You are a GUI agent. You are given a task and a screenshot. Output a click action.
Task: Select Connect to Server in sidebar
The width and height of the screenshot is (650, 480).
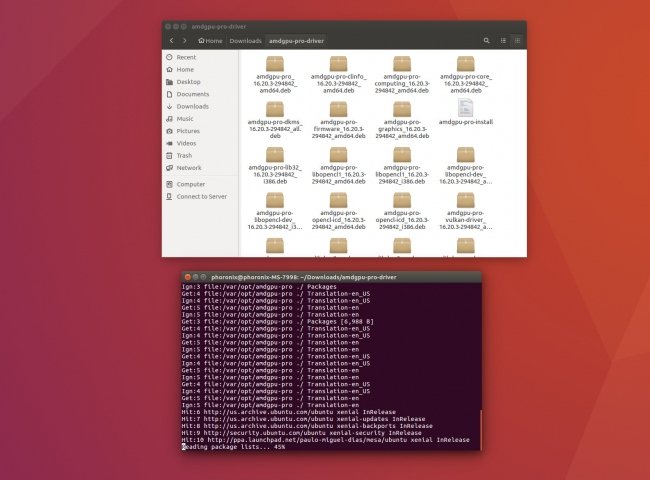coord(201,196)
